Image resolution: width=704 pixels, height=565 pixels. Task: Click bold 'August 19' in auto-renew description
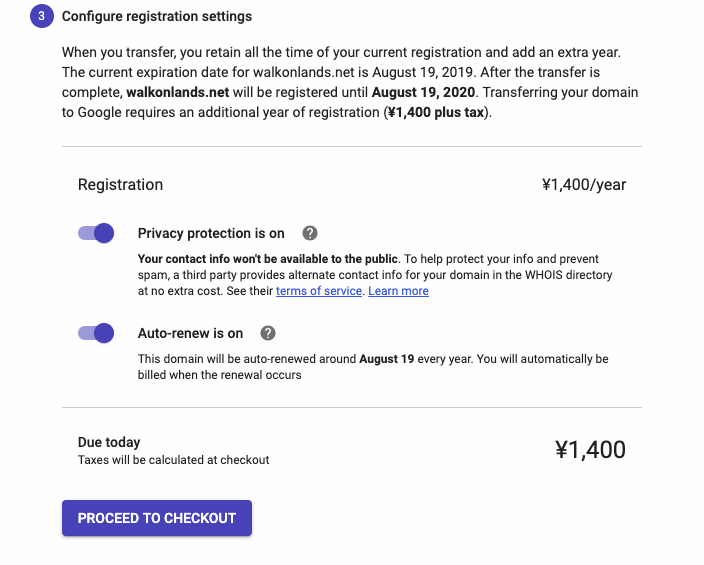(387, 359)
